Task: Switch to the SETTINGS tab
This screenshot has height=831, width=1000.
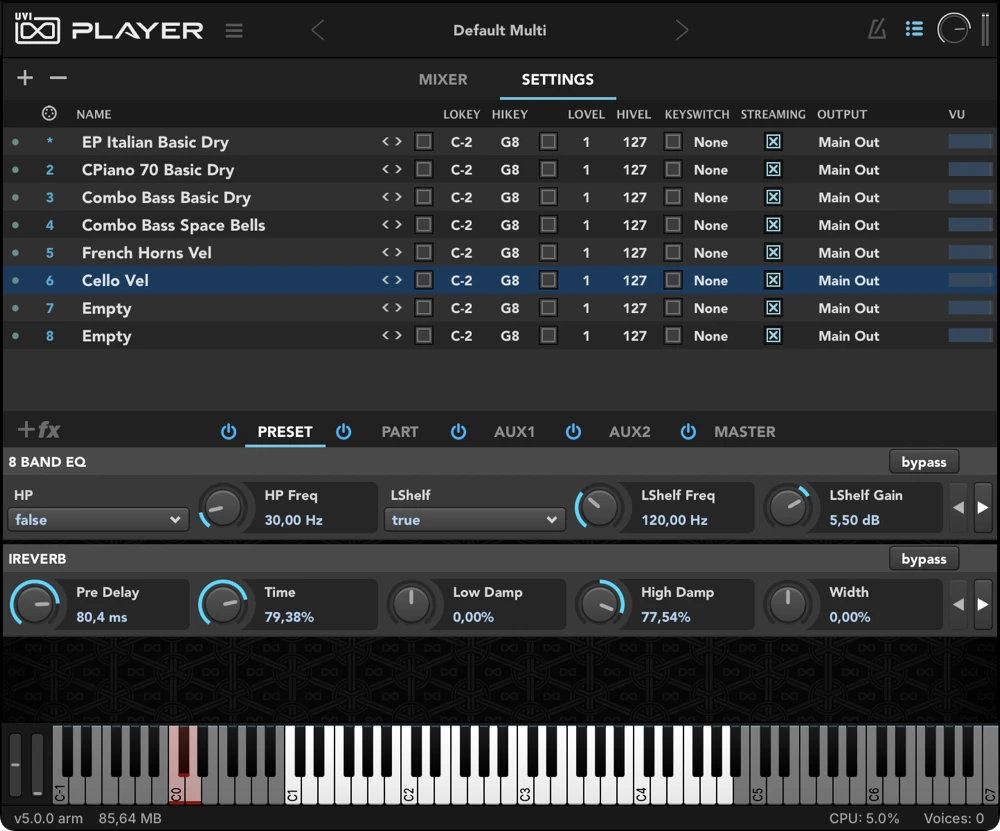Action: click(x=557, y=79)
